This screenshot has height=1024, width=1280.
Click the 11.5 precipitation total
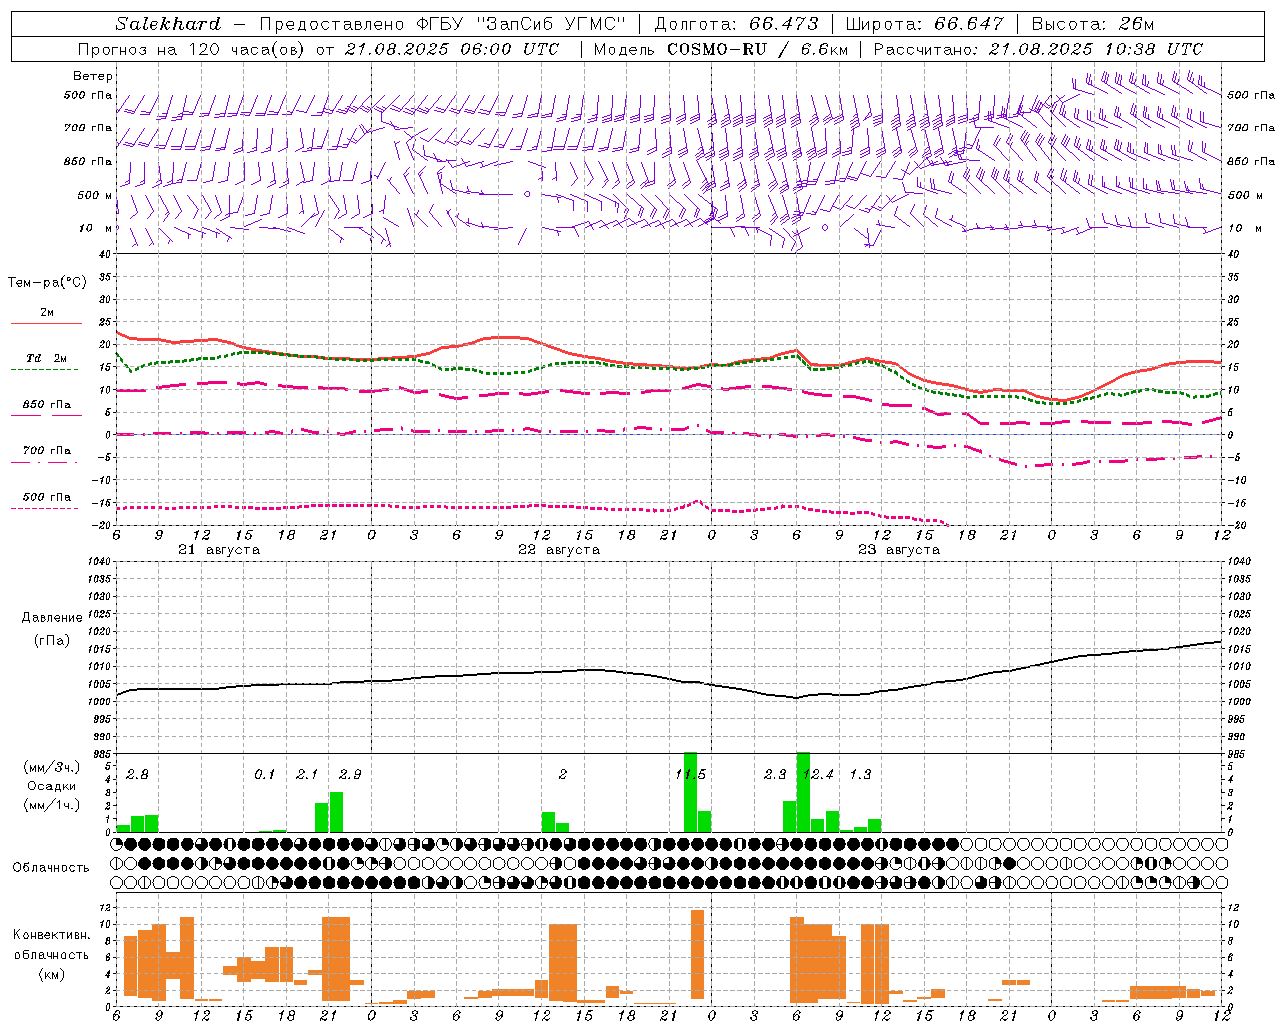pyautogui.click(x=691, y=774)
